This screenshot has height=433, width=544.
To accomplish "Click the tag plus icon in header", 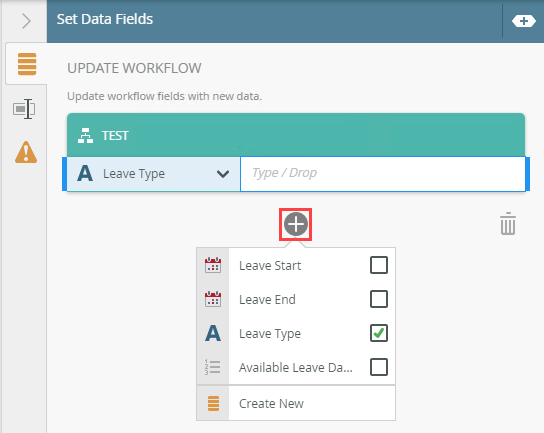I will pos(524,21).
